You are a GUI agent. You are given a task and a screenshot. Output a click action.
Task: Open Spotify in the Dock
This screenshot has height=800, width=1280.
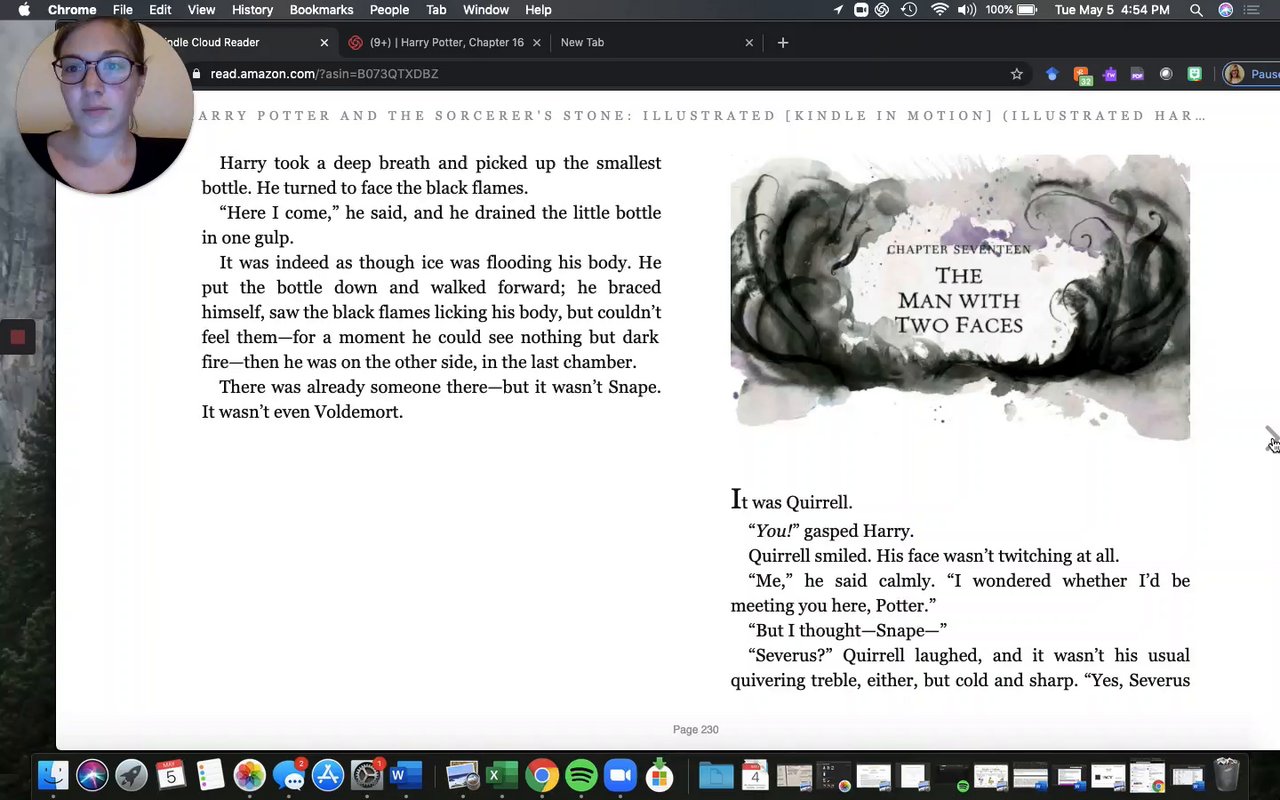[581, 775]
